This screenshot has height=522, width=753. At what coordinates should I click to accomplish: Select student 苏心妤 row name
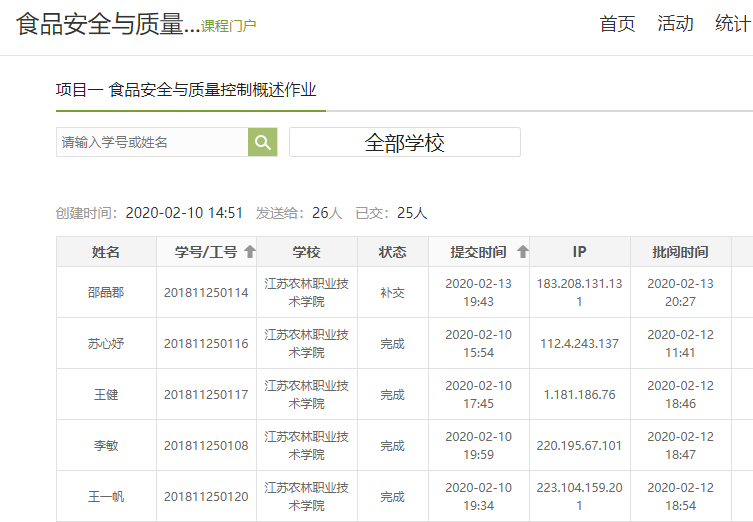pyautogui.click(x=106, y=343)
